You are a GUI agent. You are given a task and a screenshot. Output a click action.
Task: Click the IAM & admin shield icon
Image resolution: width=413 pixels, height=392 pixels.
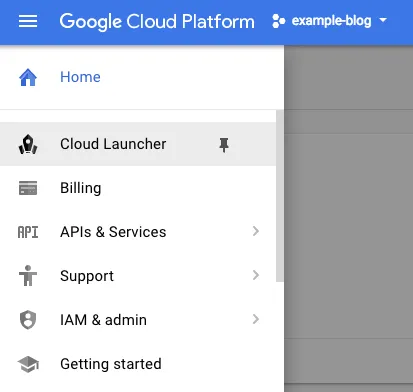28,320
